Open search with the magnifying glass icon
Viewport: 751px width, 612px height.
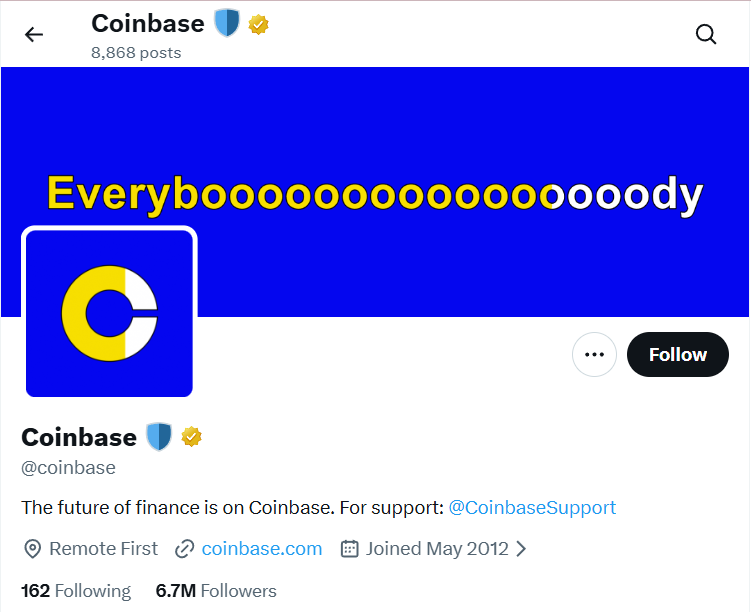tap(706, 35)
